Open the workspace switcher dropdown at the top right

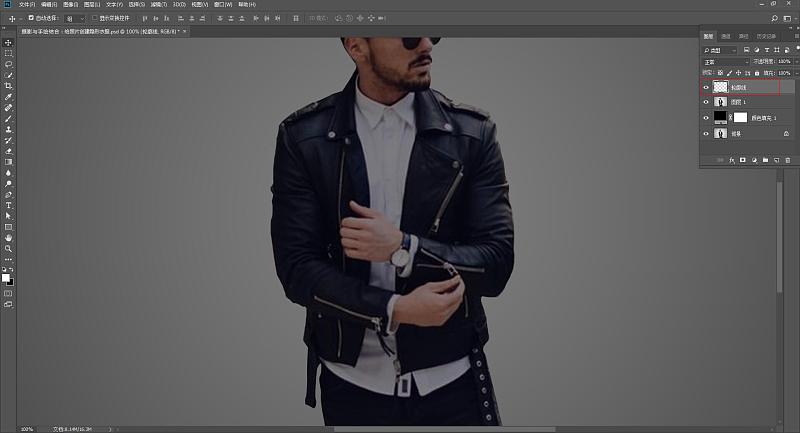788,18
